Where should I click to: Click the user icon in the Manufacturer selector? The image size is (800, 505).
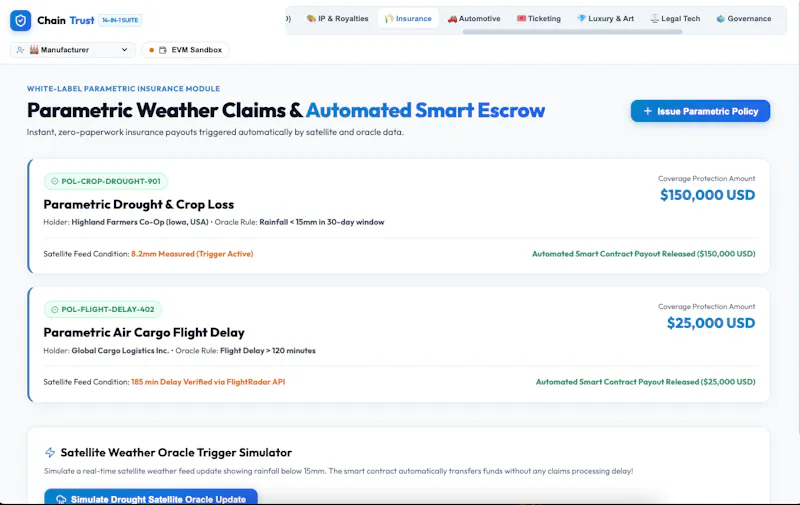pos(20,50)
